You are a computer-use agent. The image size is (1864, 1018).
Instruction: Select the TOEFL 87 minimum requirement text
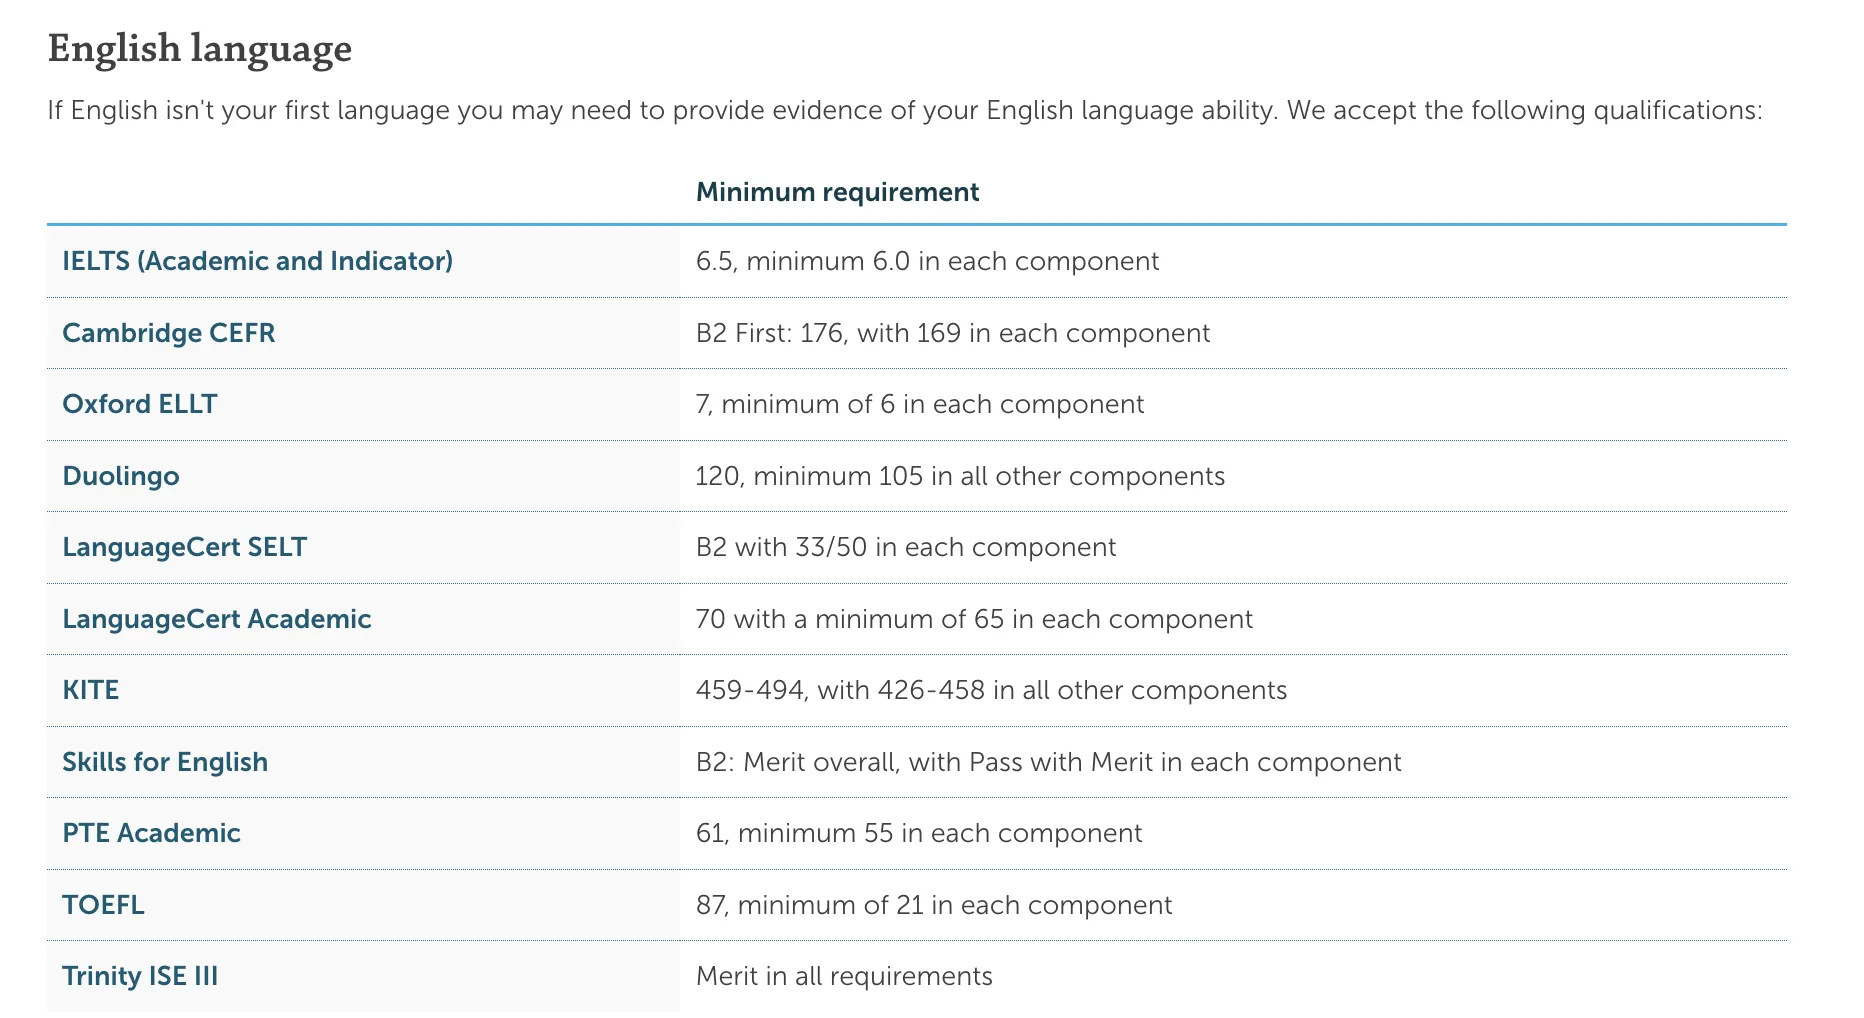click(x=933, y=905)
